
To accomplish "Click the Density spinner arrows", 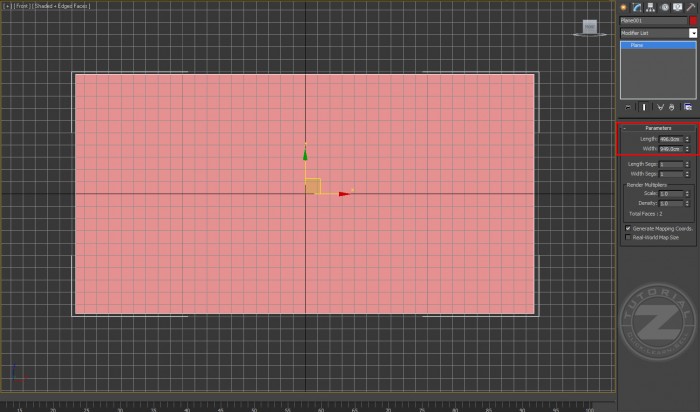I will pyautogui.click(x=687, y=204).
